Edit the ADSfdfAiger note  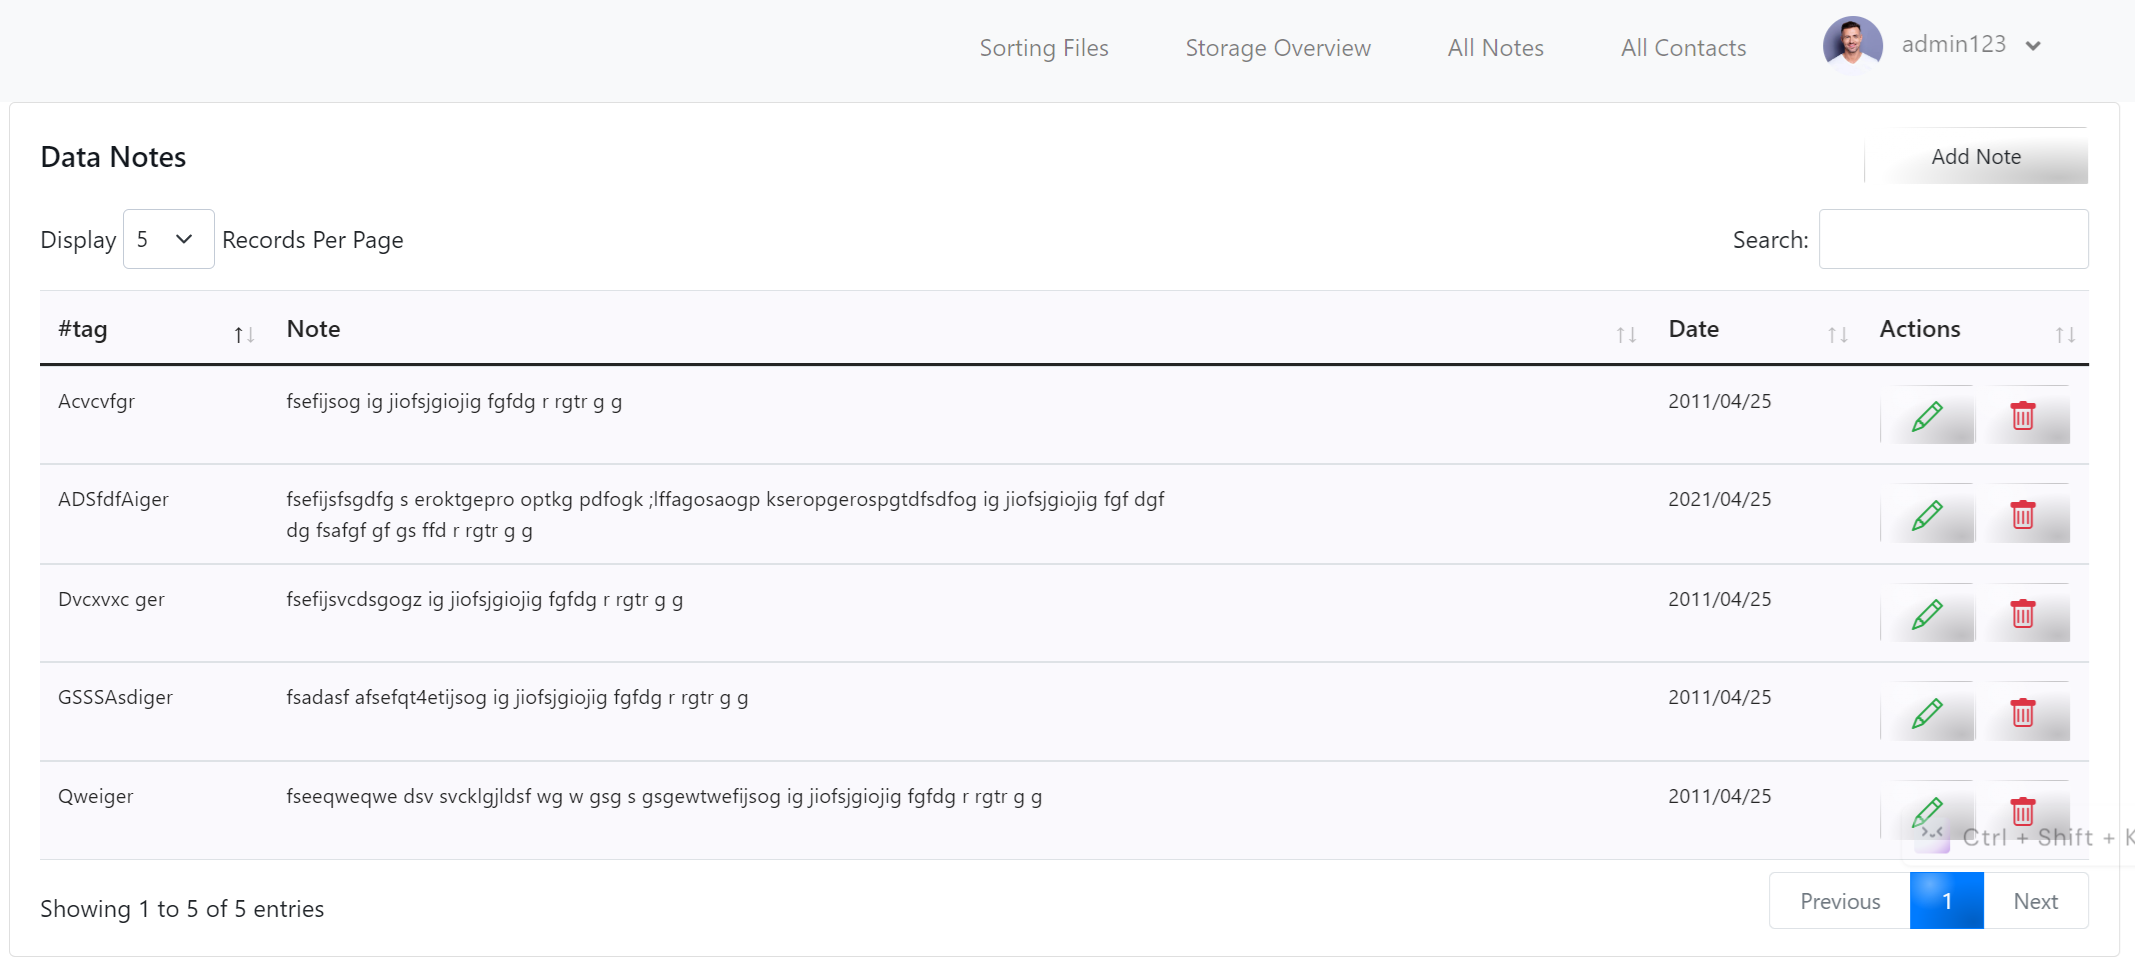[1927, 515]
